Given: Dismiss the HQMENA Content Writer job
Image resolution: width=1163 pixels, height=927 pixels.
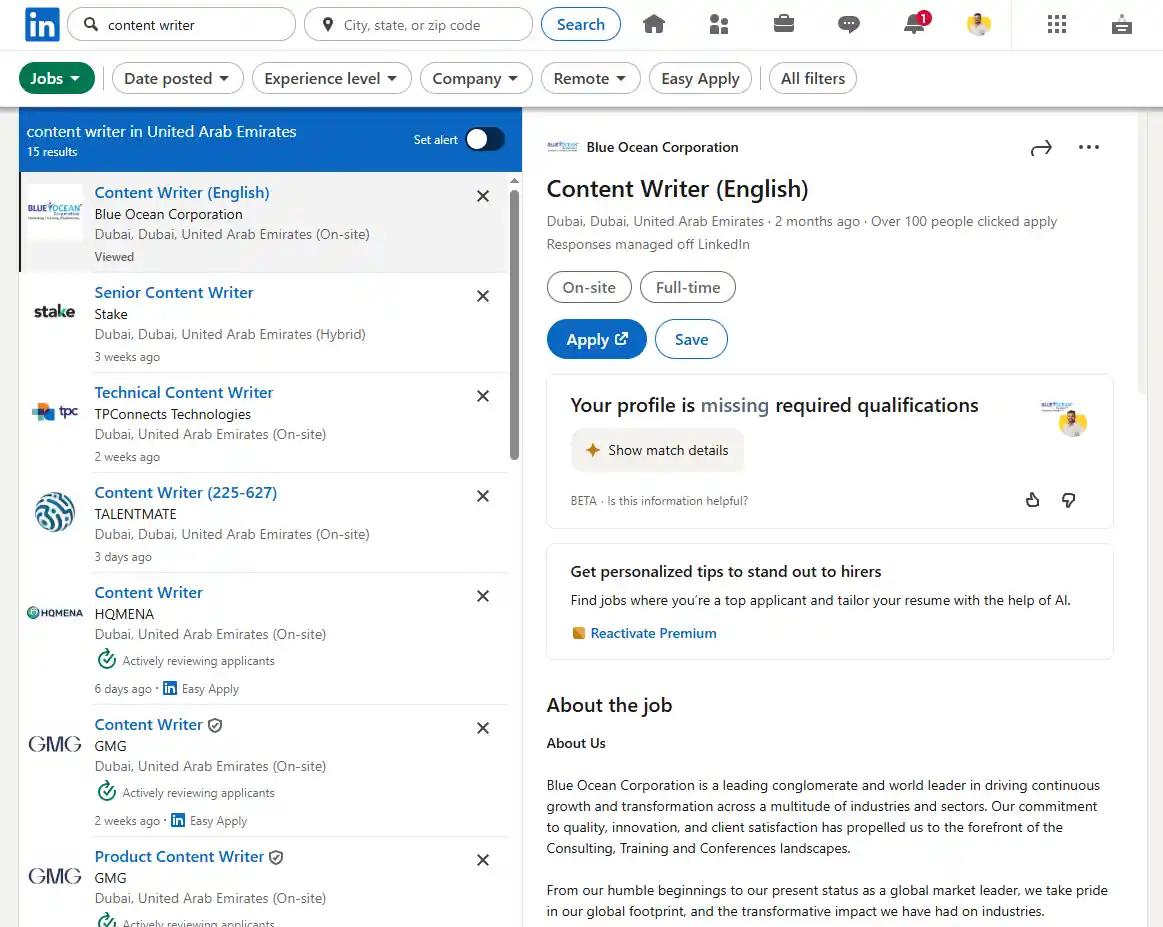Looking at the screenshot, I should [483, 596].
